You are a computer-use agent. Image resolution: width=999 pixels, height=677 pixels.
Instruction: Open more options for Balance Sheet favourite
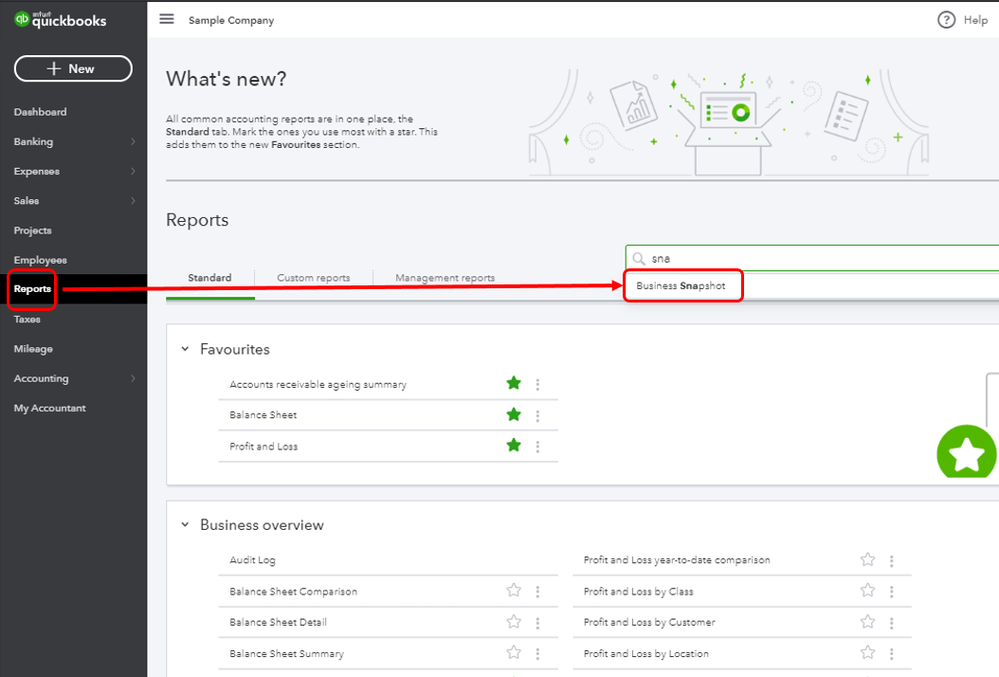point(538,415)
